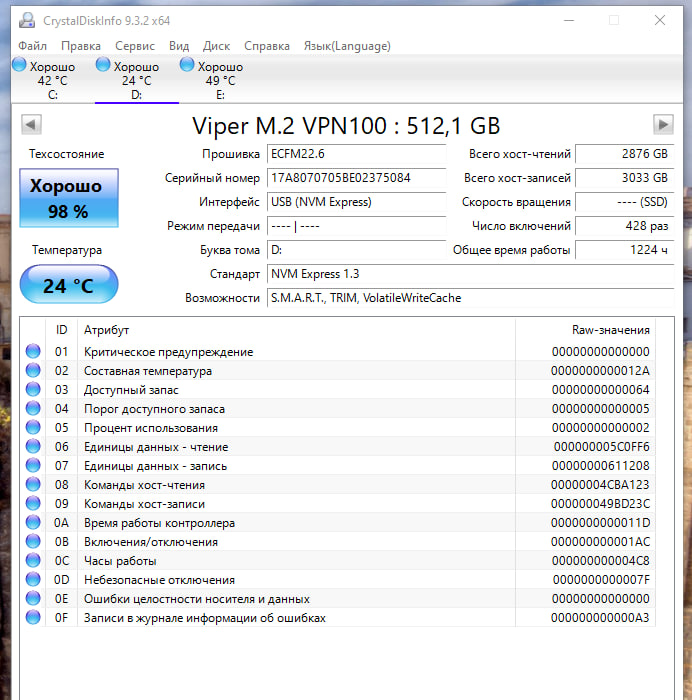Click power-on count value 428 раз
Image resolution: width=692 pixels, height=700 pixels.
(x=624, y=226)
